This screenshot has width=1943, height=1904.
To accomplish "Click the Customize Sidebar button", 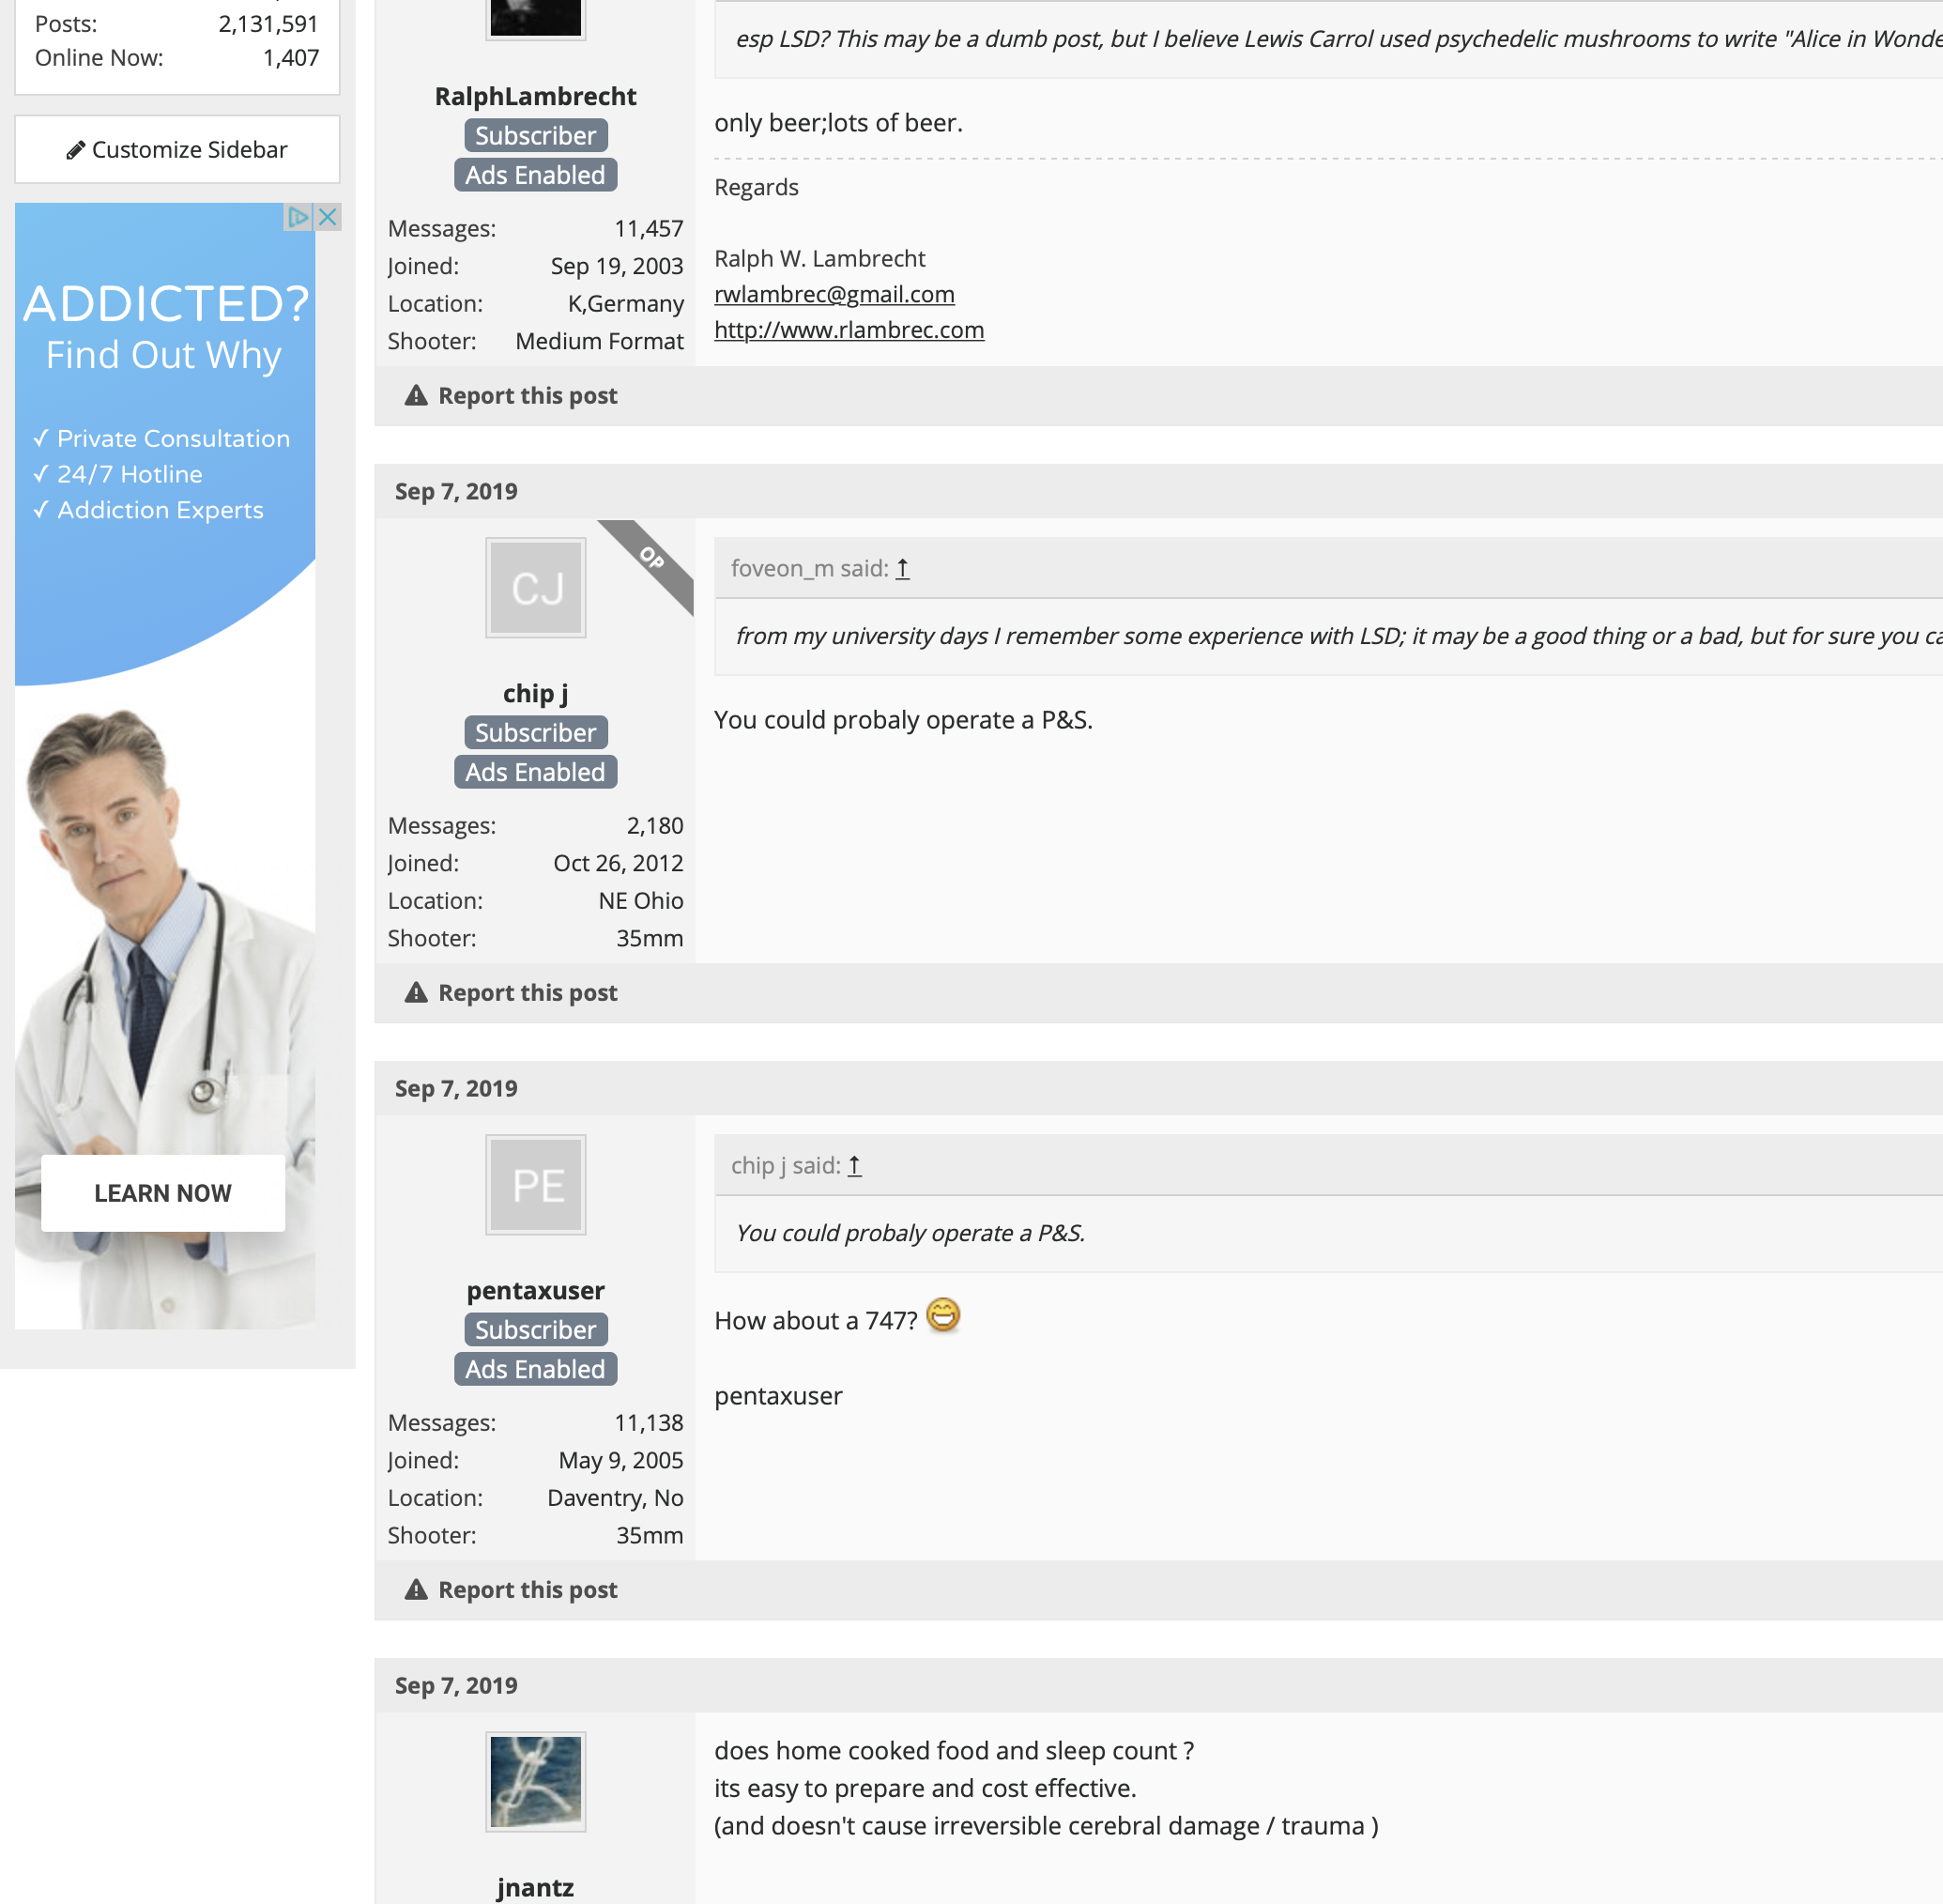I will coord(177,149).
